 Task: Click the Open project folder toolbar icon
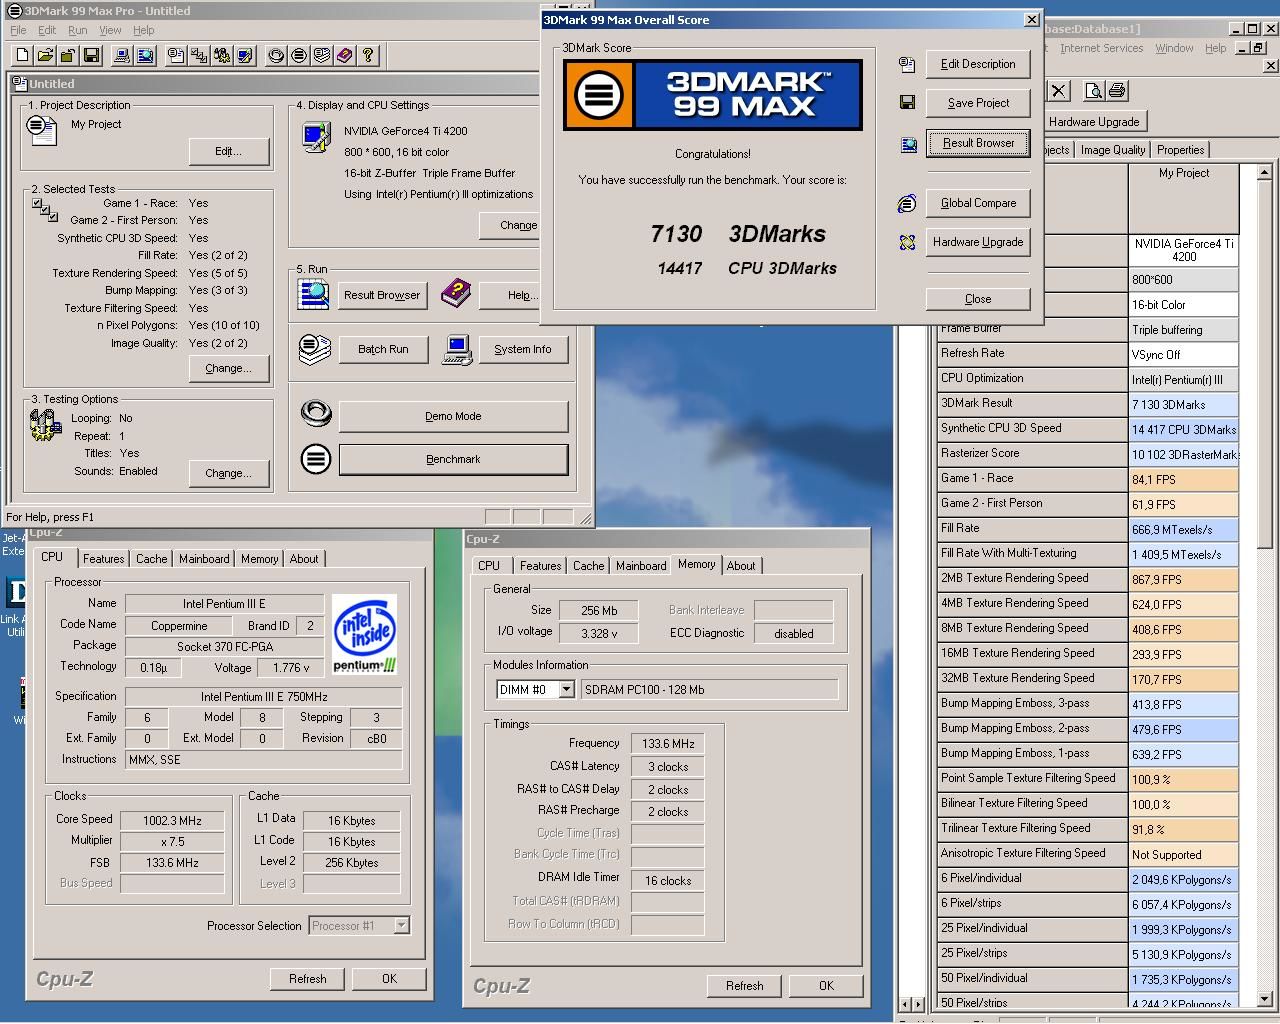tap(44, 56)
